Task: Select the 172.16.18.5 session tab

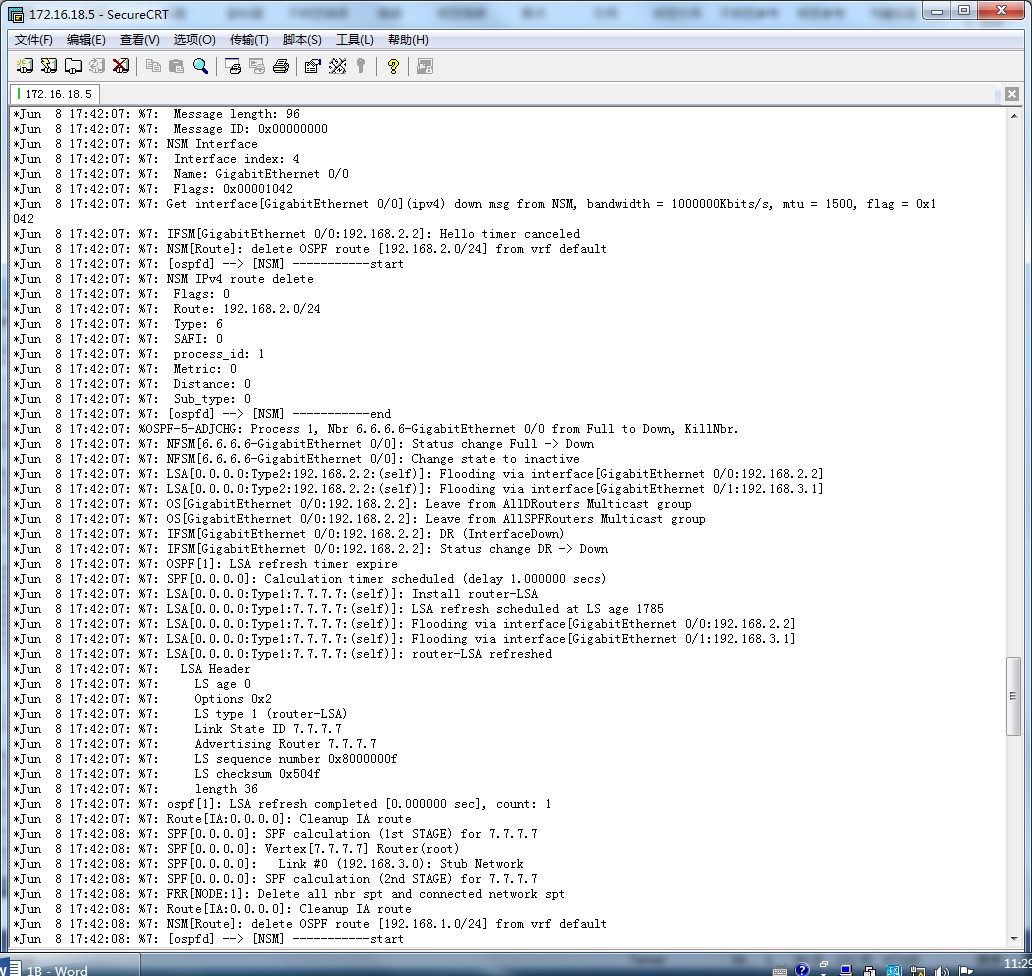Action: tap(57, 94)
